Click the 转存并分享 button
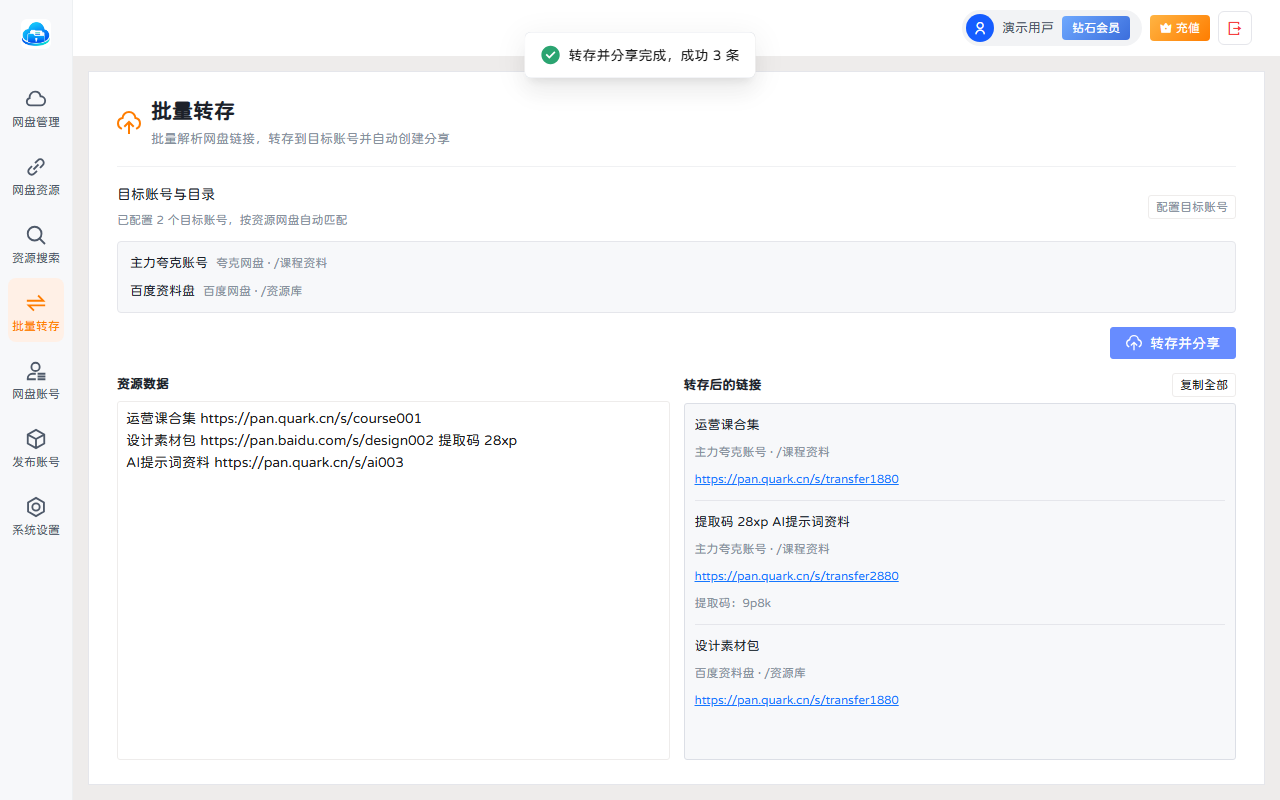Viewport: 1280px width, 800px height. coord(1173,343)
